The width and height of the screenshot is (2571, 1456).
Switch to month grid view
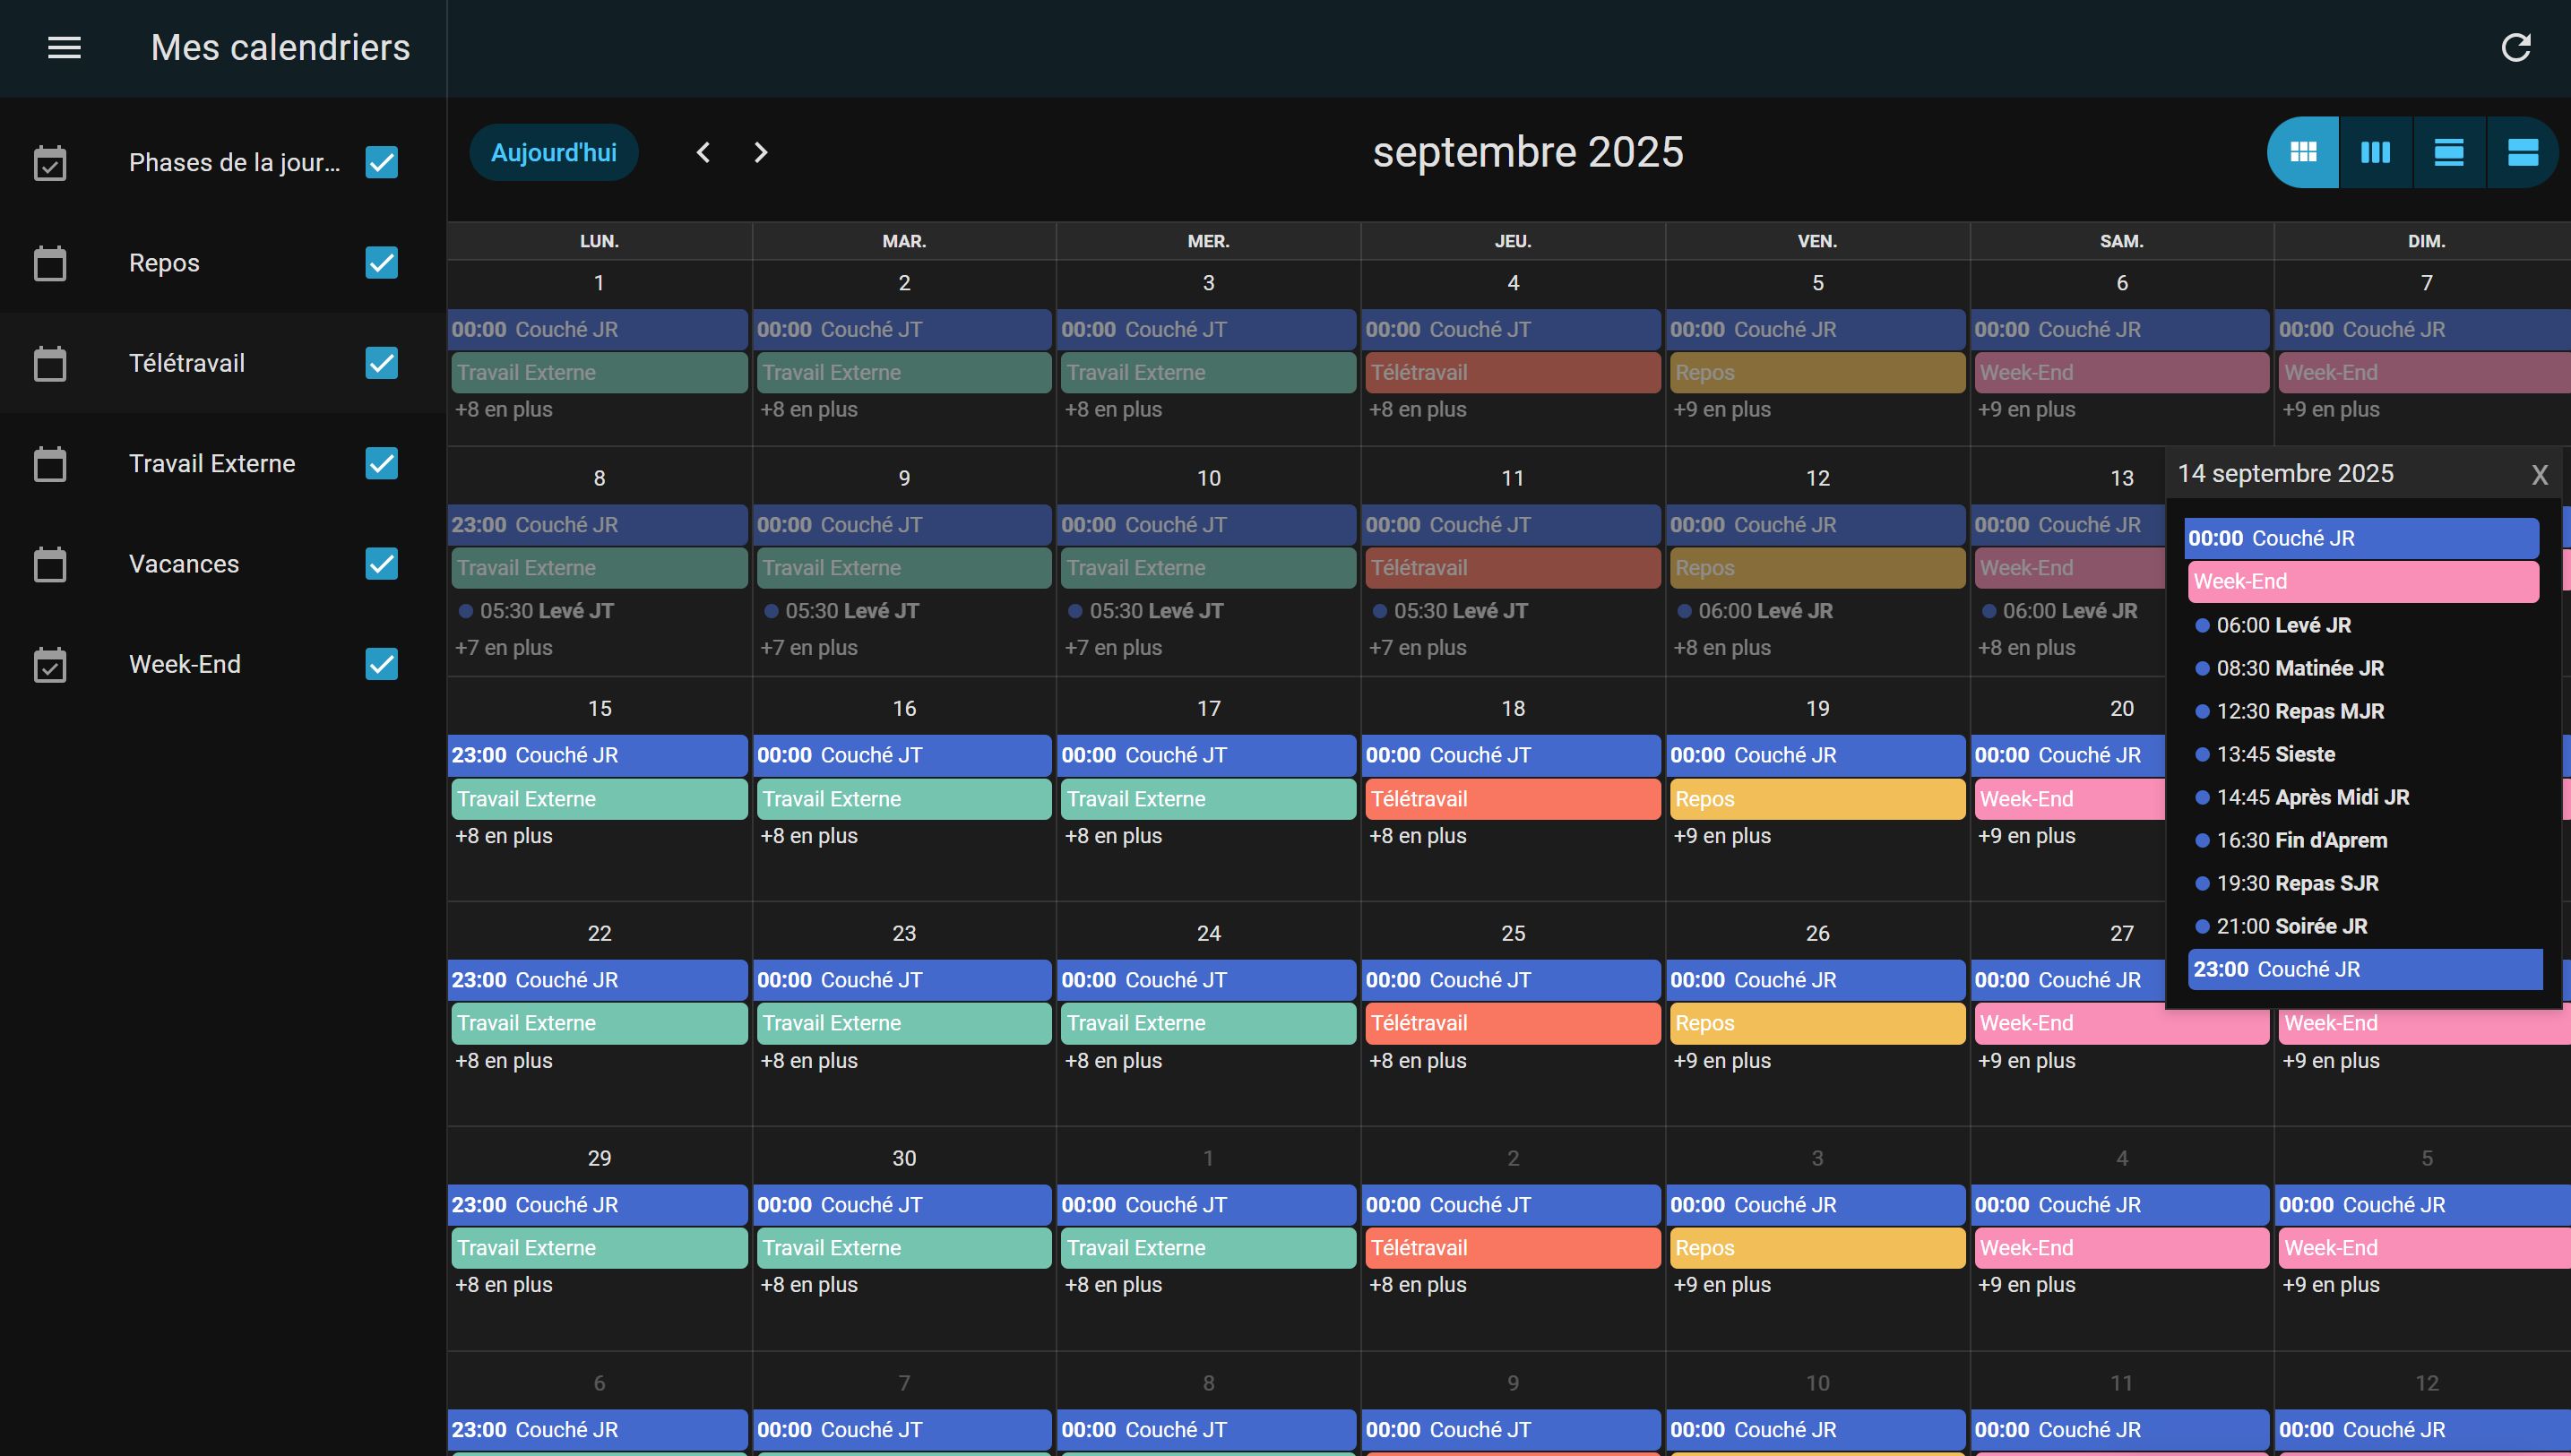point(2303,152)
